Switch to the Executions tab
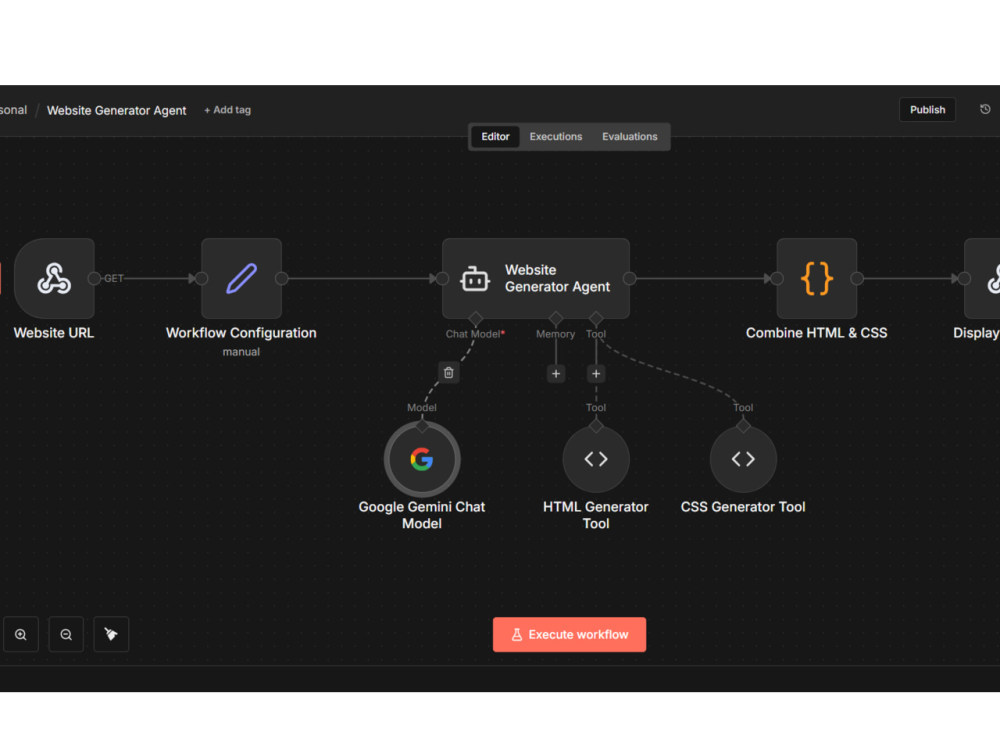 point(555,136)
